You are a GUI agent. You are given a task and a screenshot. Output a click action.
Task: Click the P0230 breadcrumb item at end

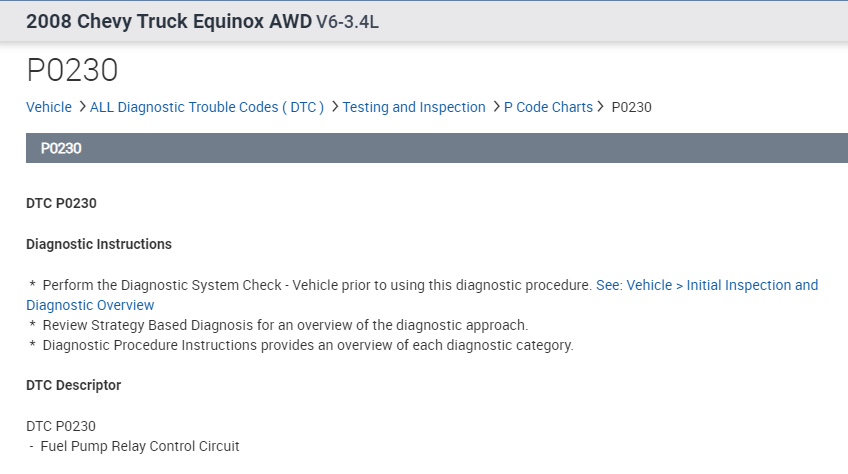coord(631,107)
